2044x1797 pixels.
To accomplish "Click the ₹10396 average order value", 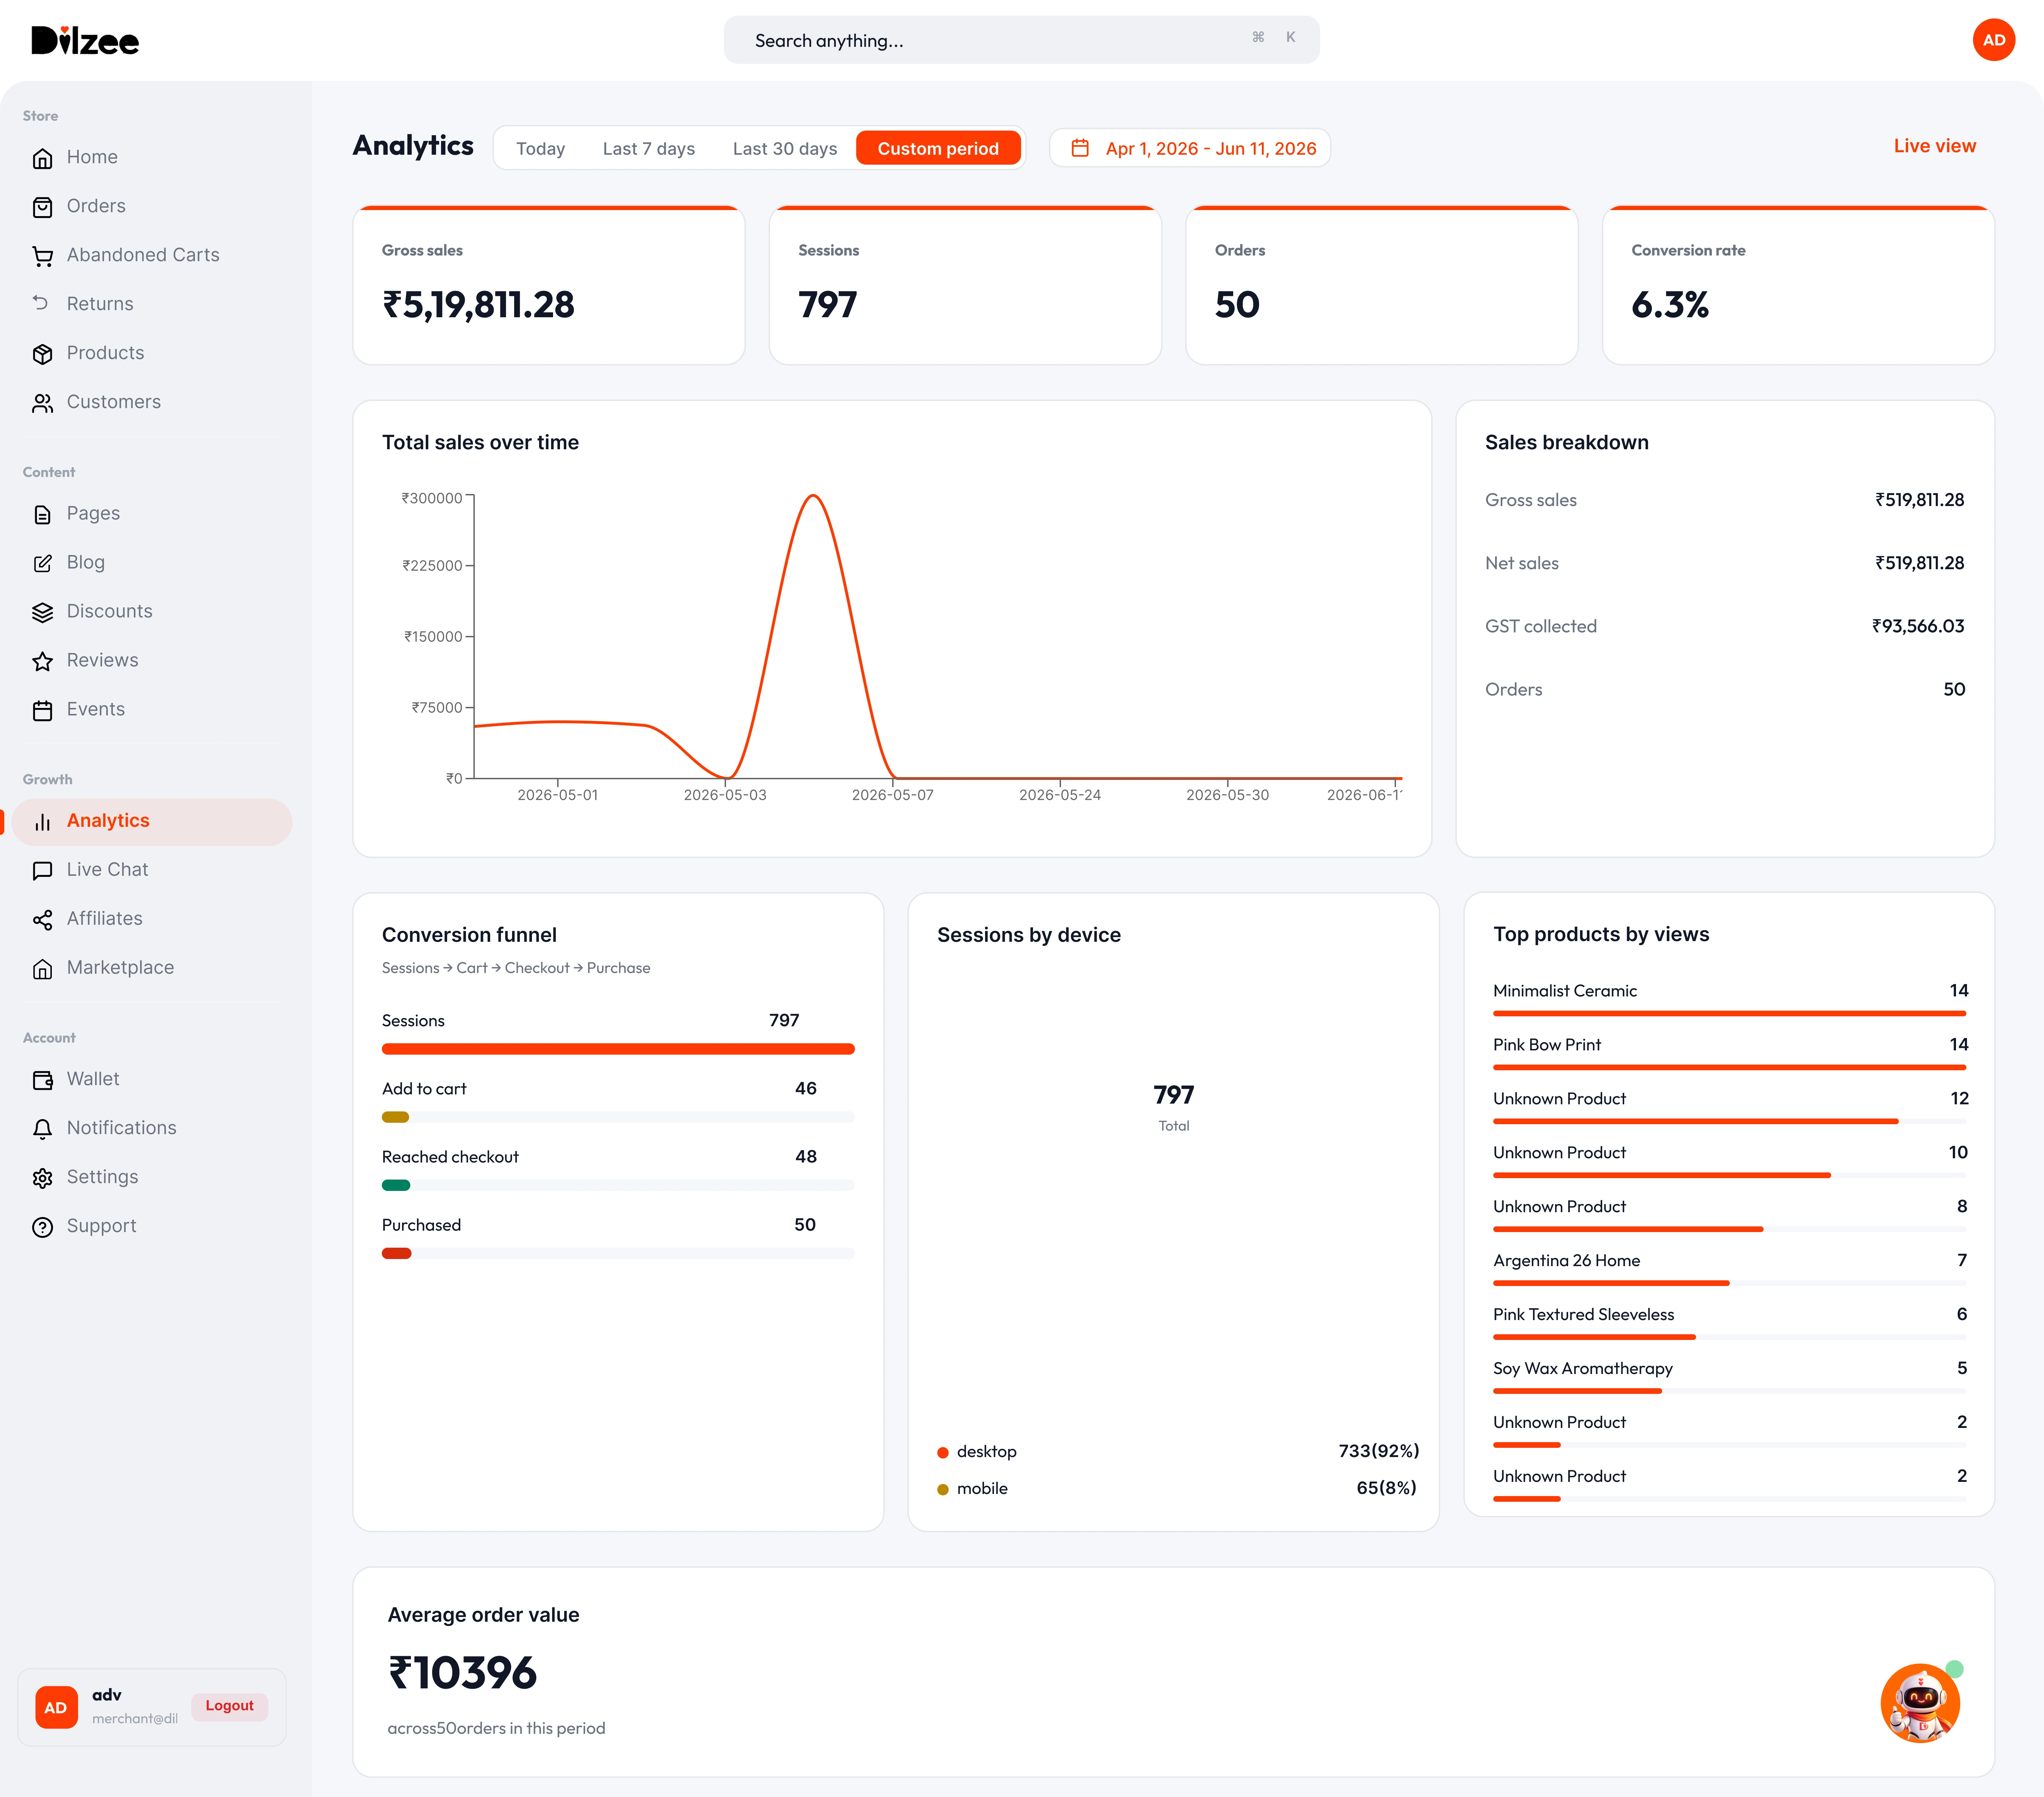I will (x=462, y=1673).
